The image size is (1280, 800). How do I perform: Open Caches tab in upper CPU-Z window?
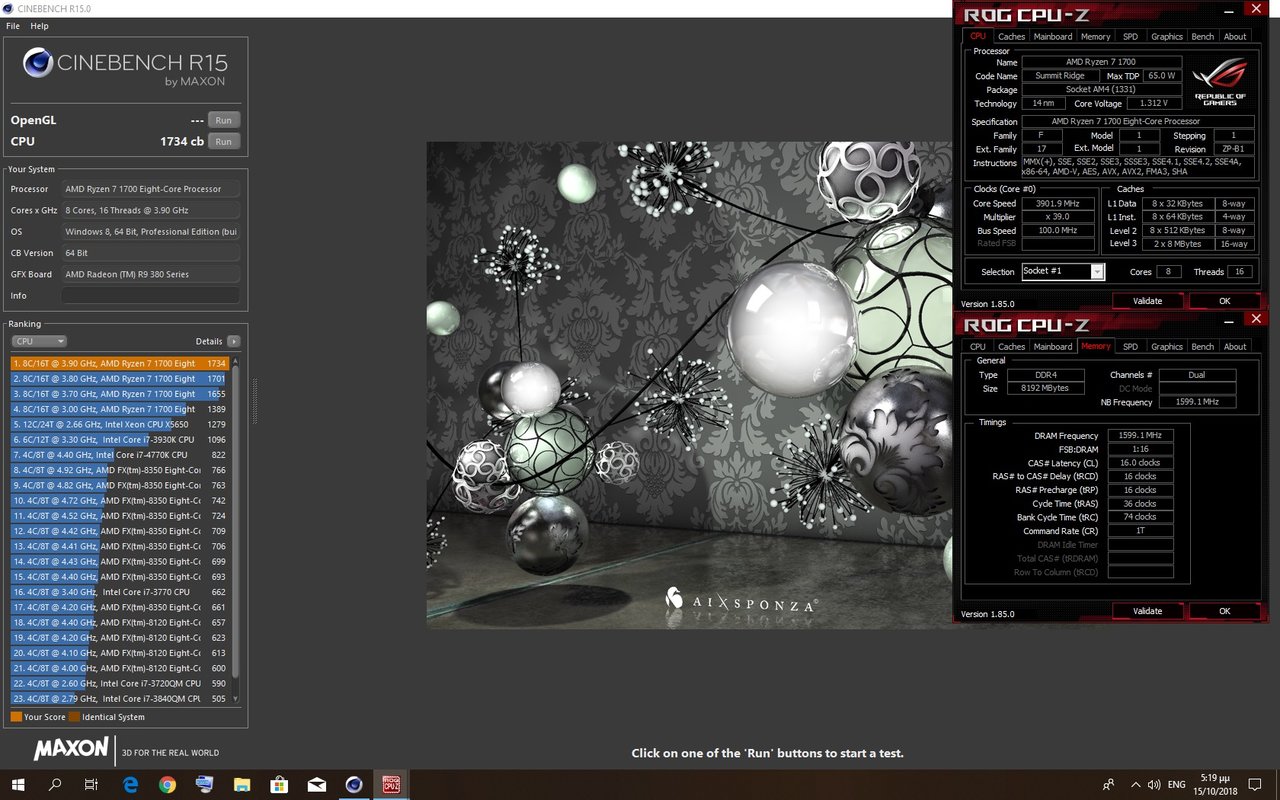pos(1011,37)
